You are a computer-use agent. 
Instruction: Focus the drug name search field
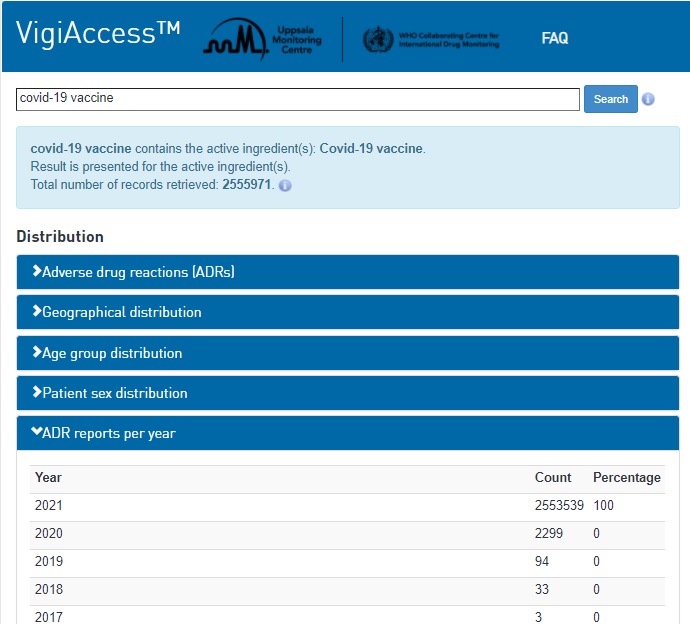[x=297, y=99]
